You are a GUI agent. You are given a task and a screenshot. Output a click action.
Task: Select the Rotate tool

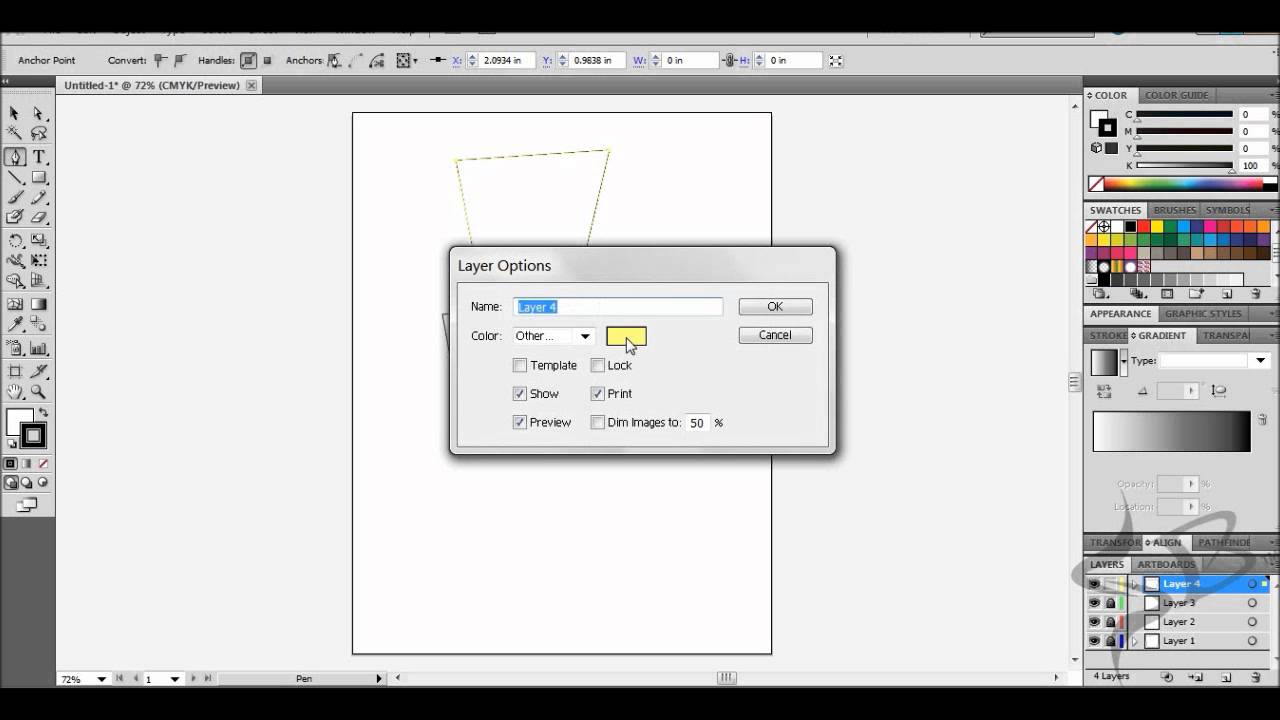[15, 241]
